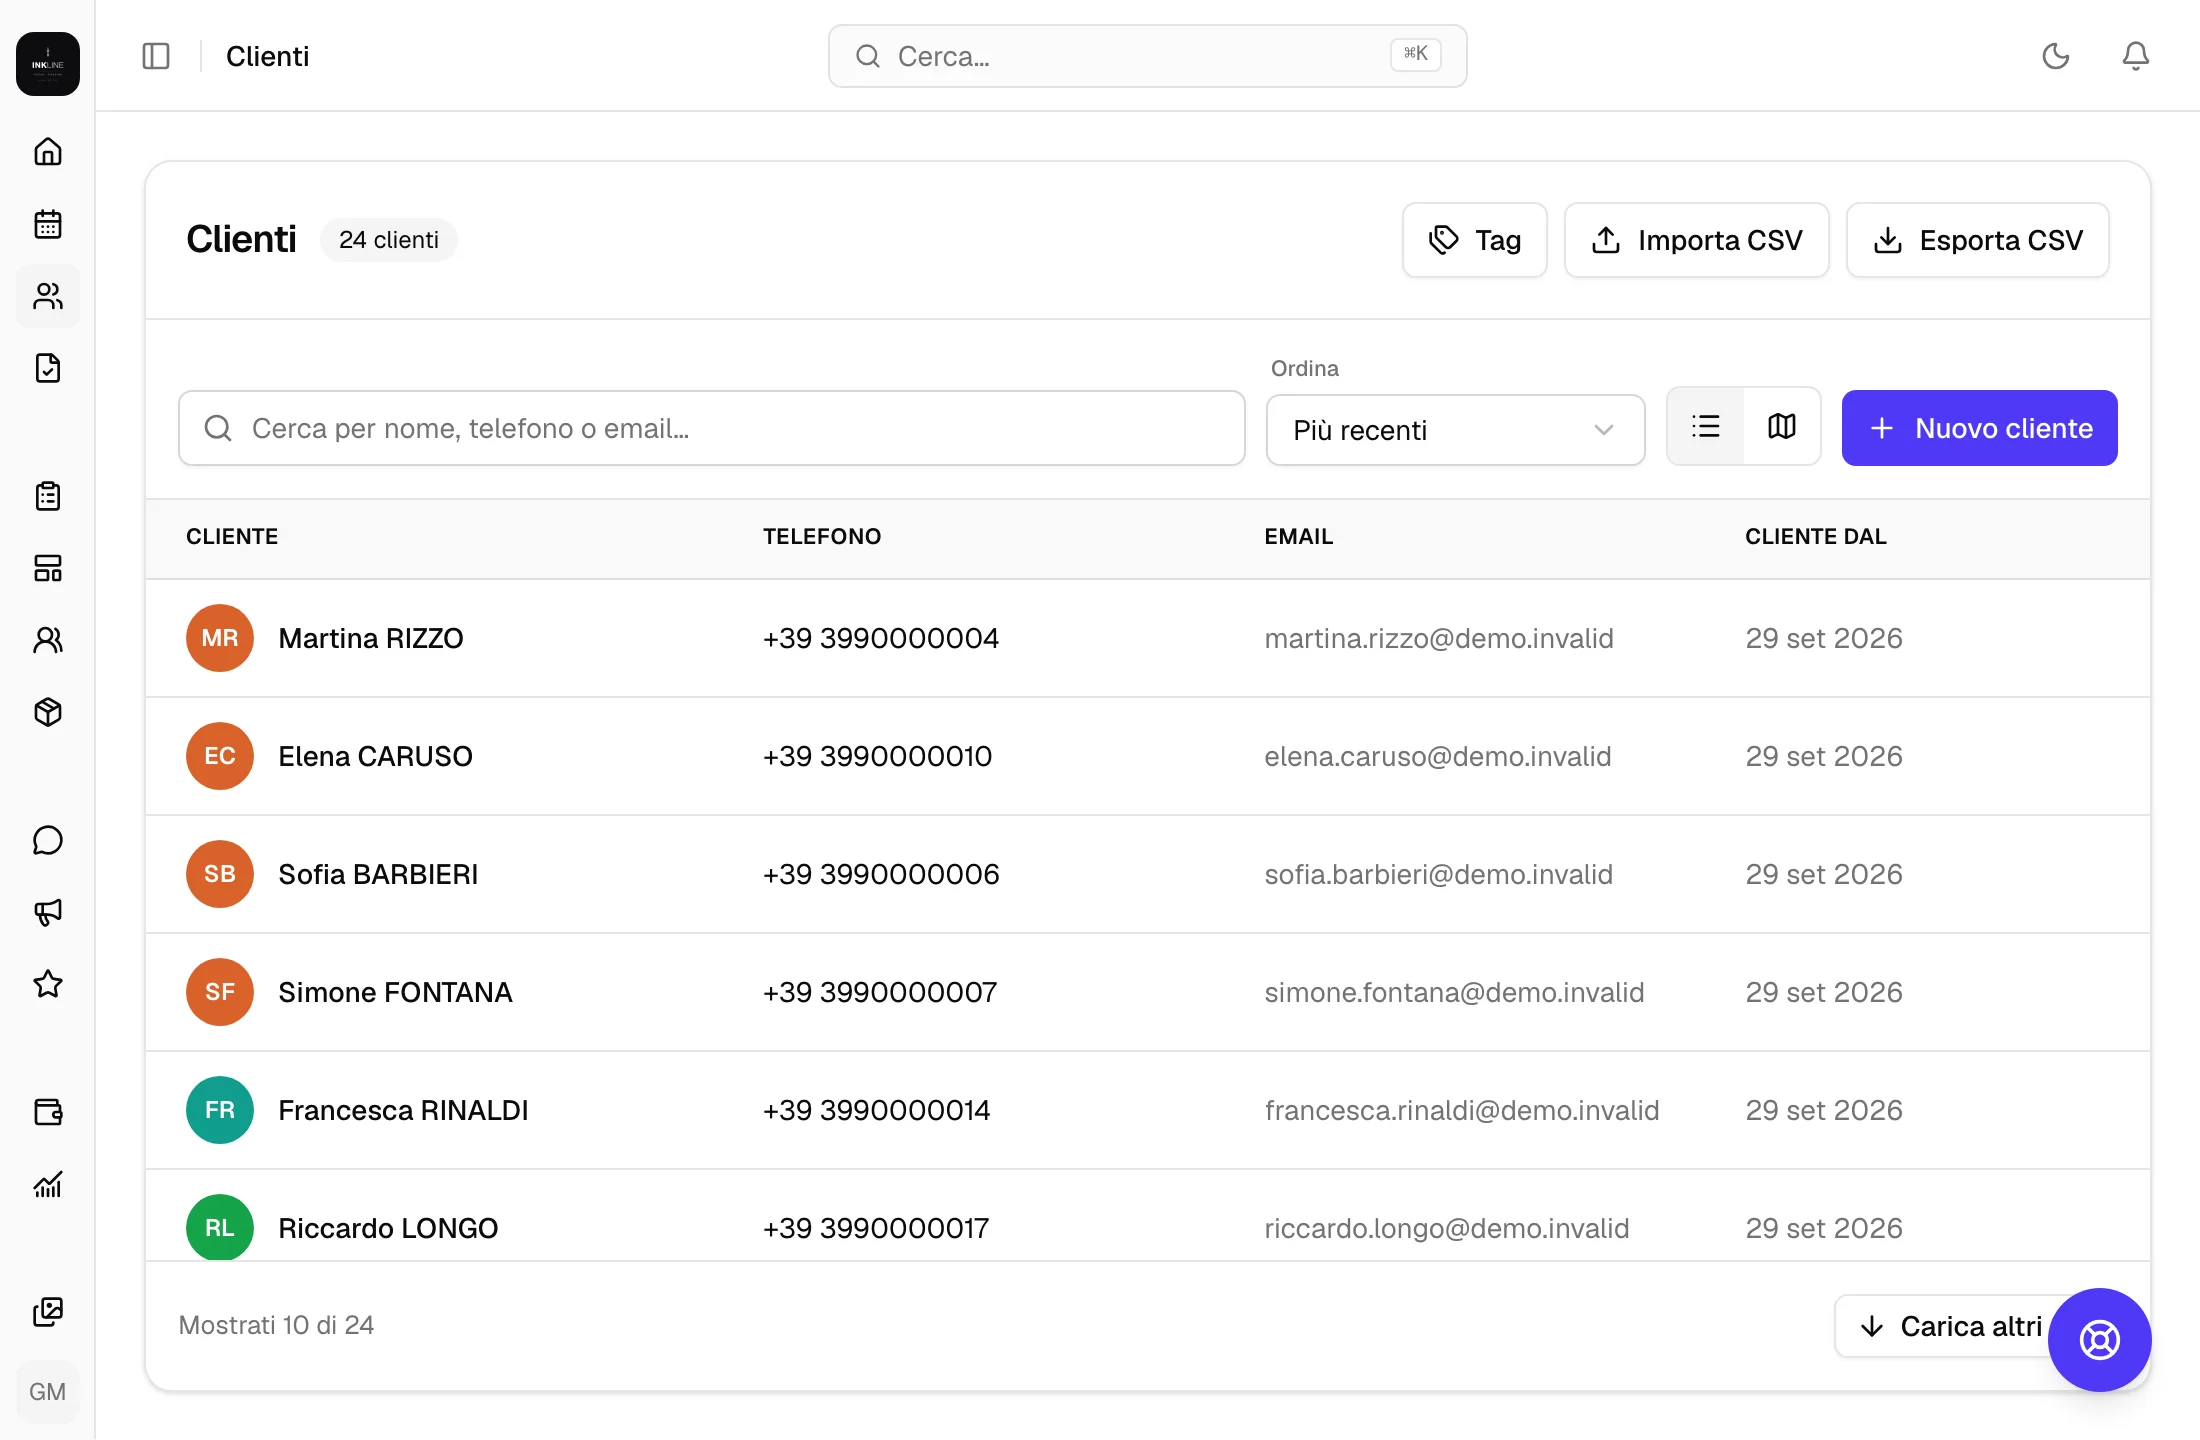Open the star reviews icon in sidebar
Screen dimensions: 2200x1440
click(48, 984)
